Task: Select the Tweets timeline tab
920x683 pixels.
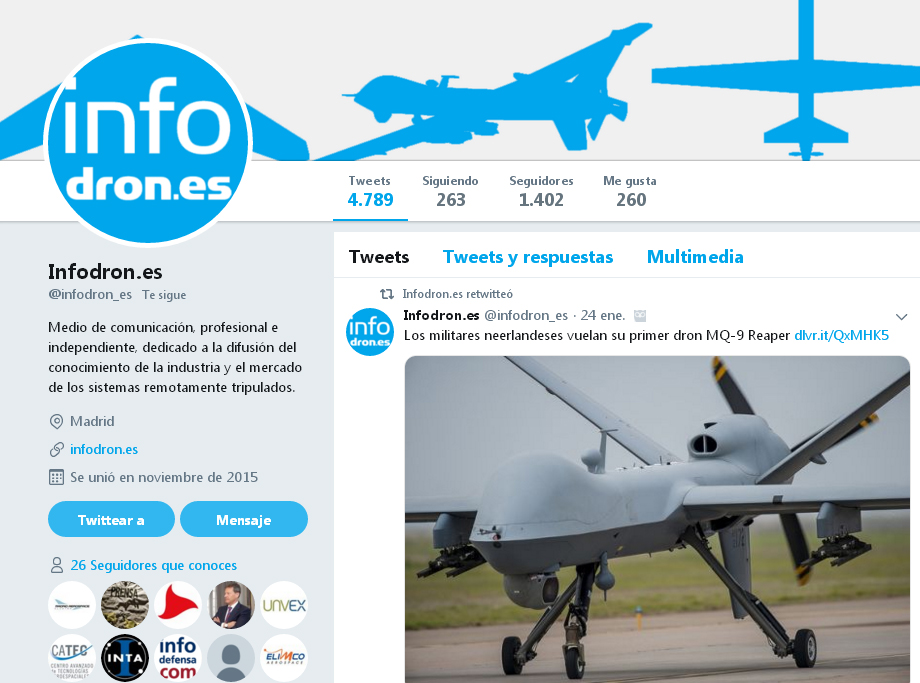Action: [379, 257]
